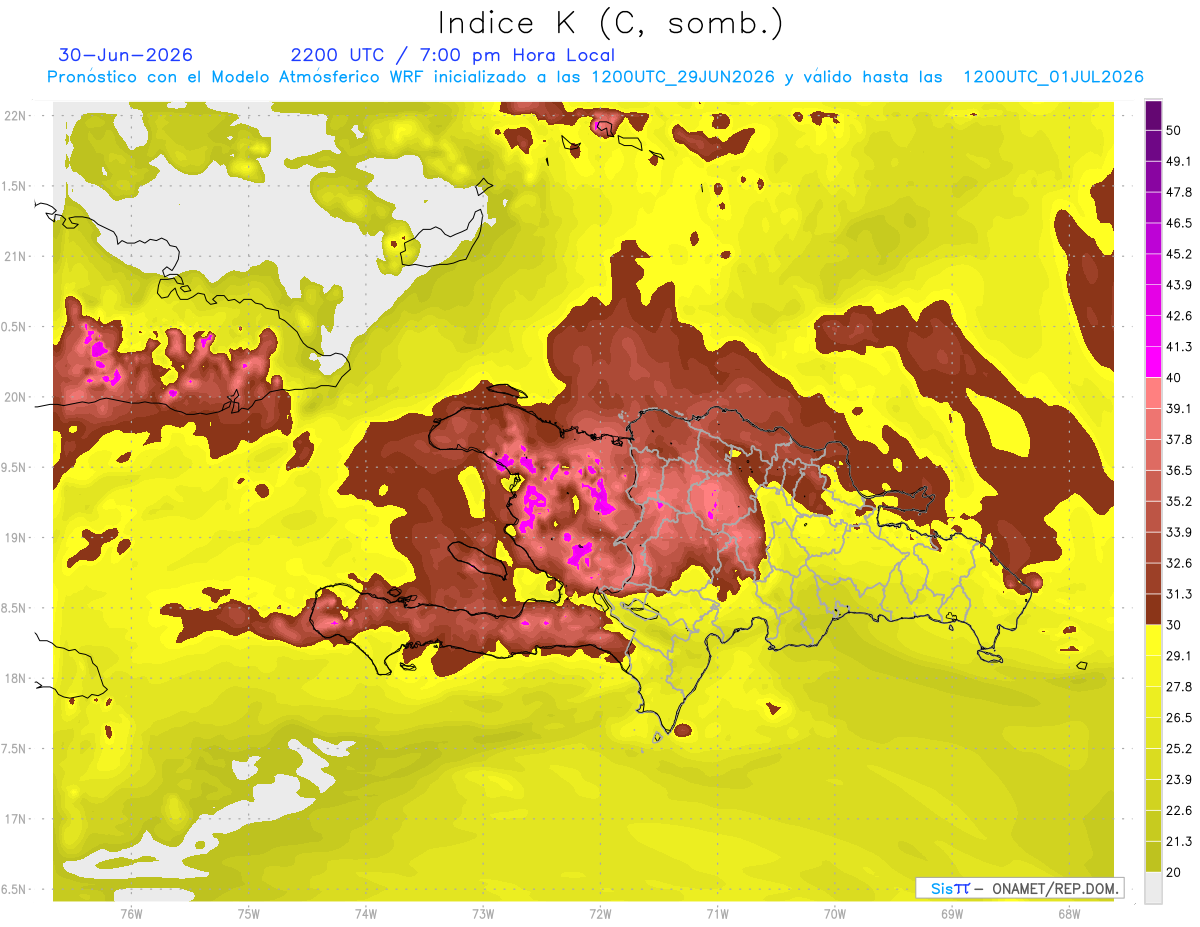This screenshot has height=927, width=1200.
Task: Click the dark brown swatch between 30 and 31.3
Action: click(1153, 609)
